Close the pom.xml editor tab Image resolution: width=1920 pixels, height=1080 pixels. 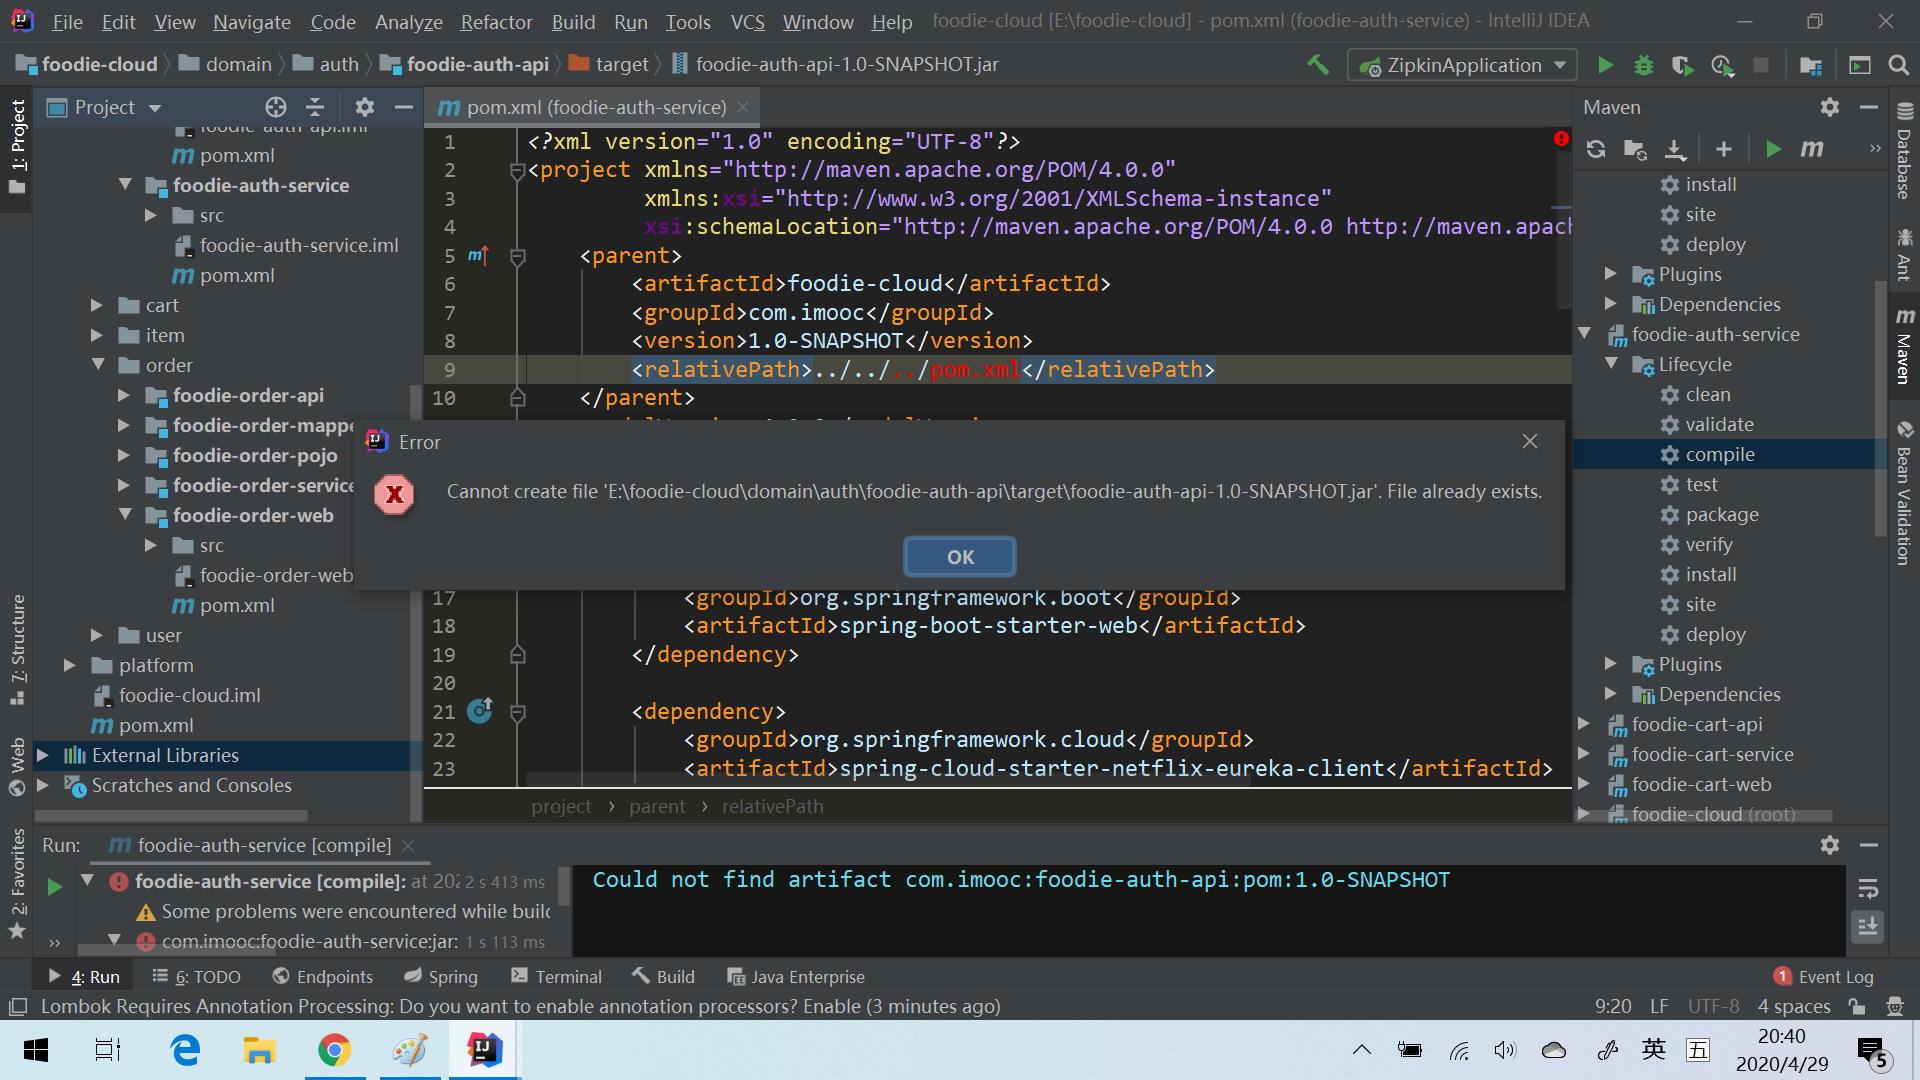click(x=742, y=107)
